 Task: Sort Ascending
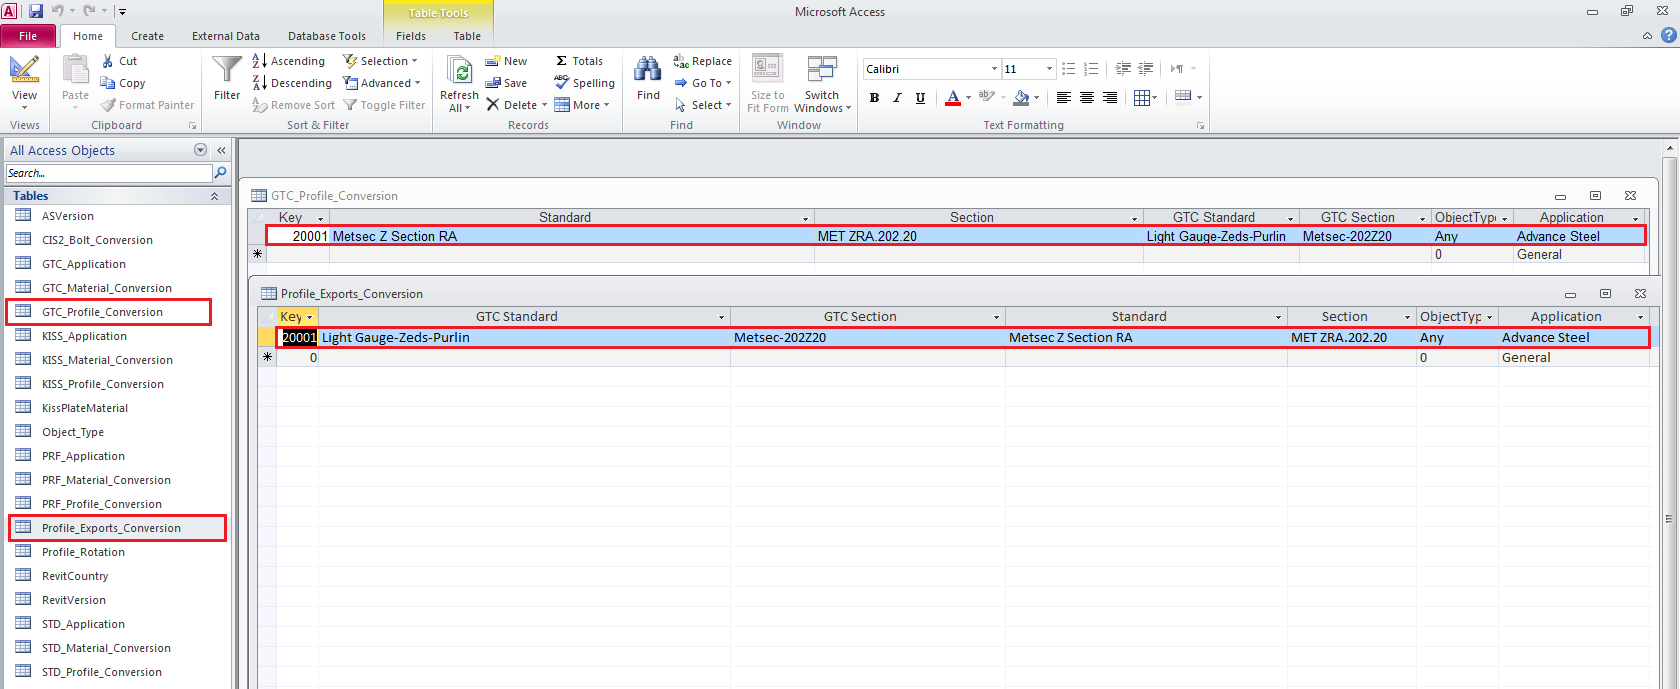tap(288, 61)
